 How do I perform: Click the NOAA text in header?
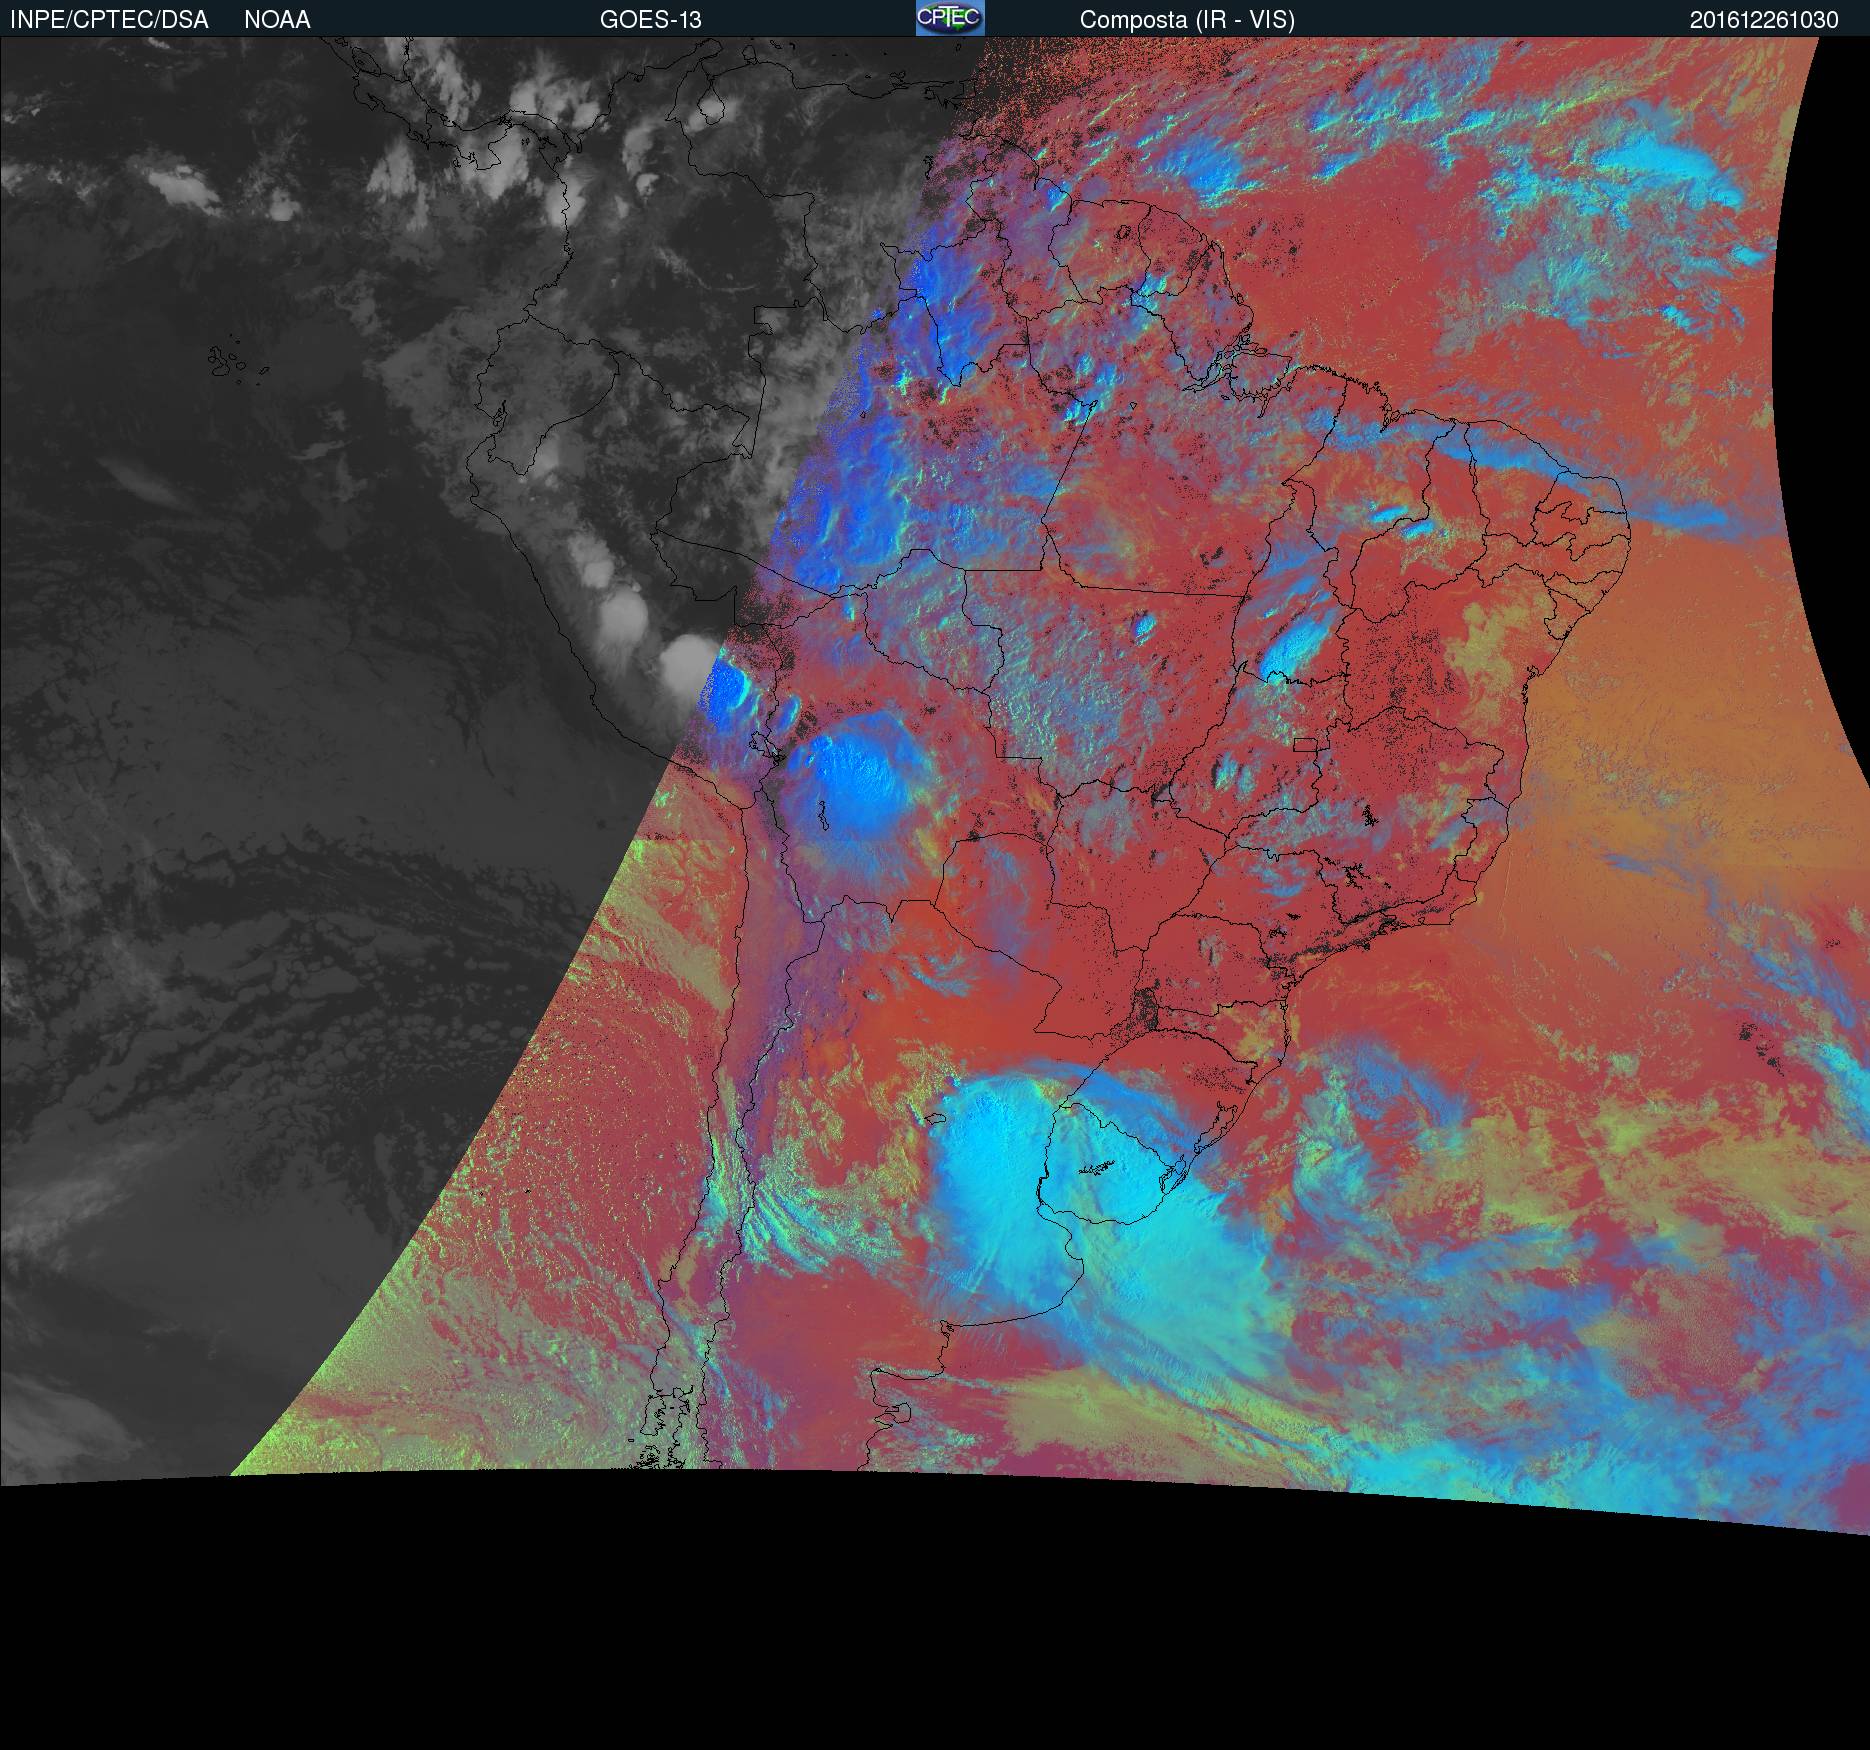tap(277, 20)
